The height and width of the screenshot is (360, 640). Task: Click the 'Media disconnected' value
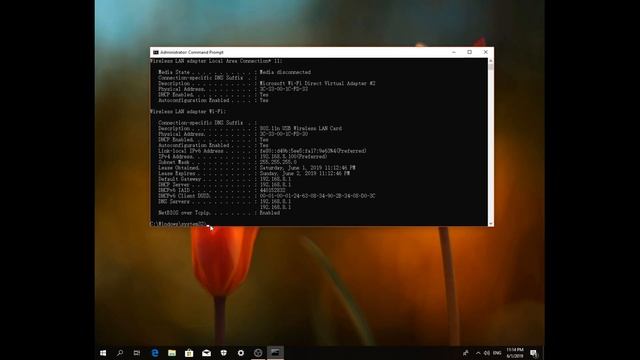coord(285,72)
